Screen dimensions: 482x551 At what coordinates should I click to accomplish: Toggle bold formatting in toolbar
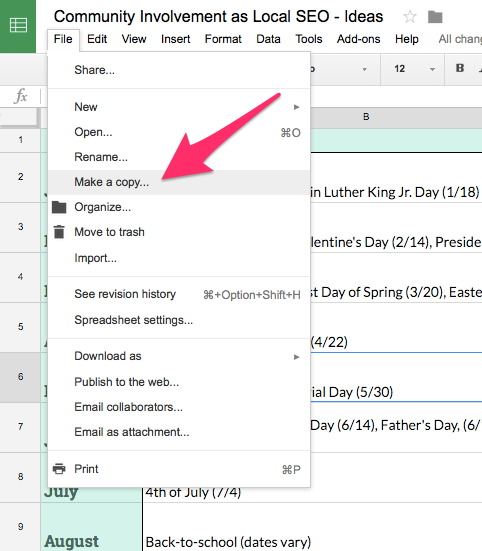coord(460,68)
